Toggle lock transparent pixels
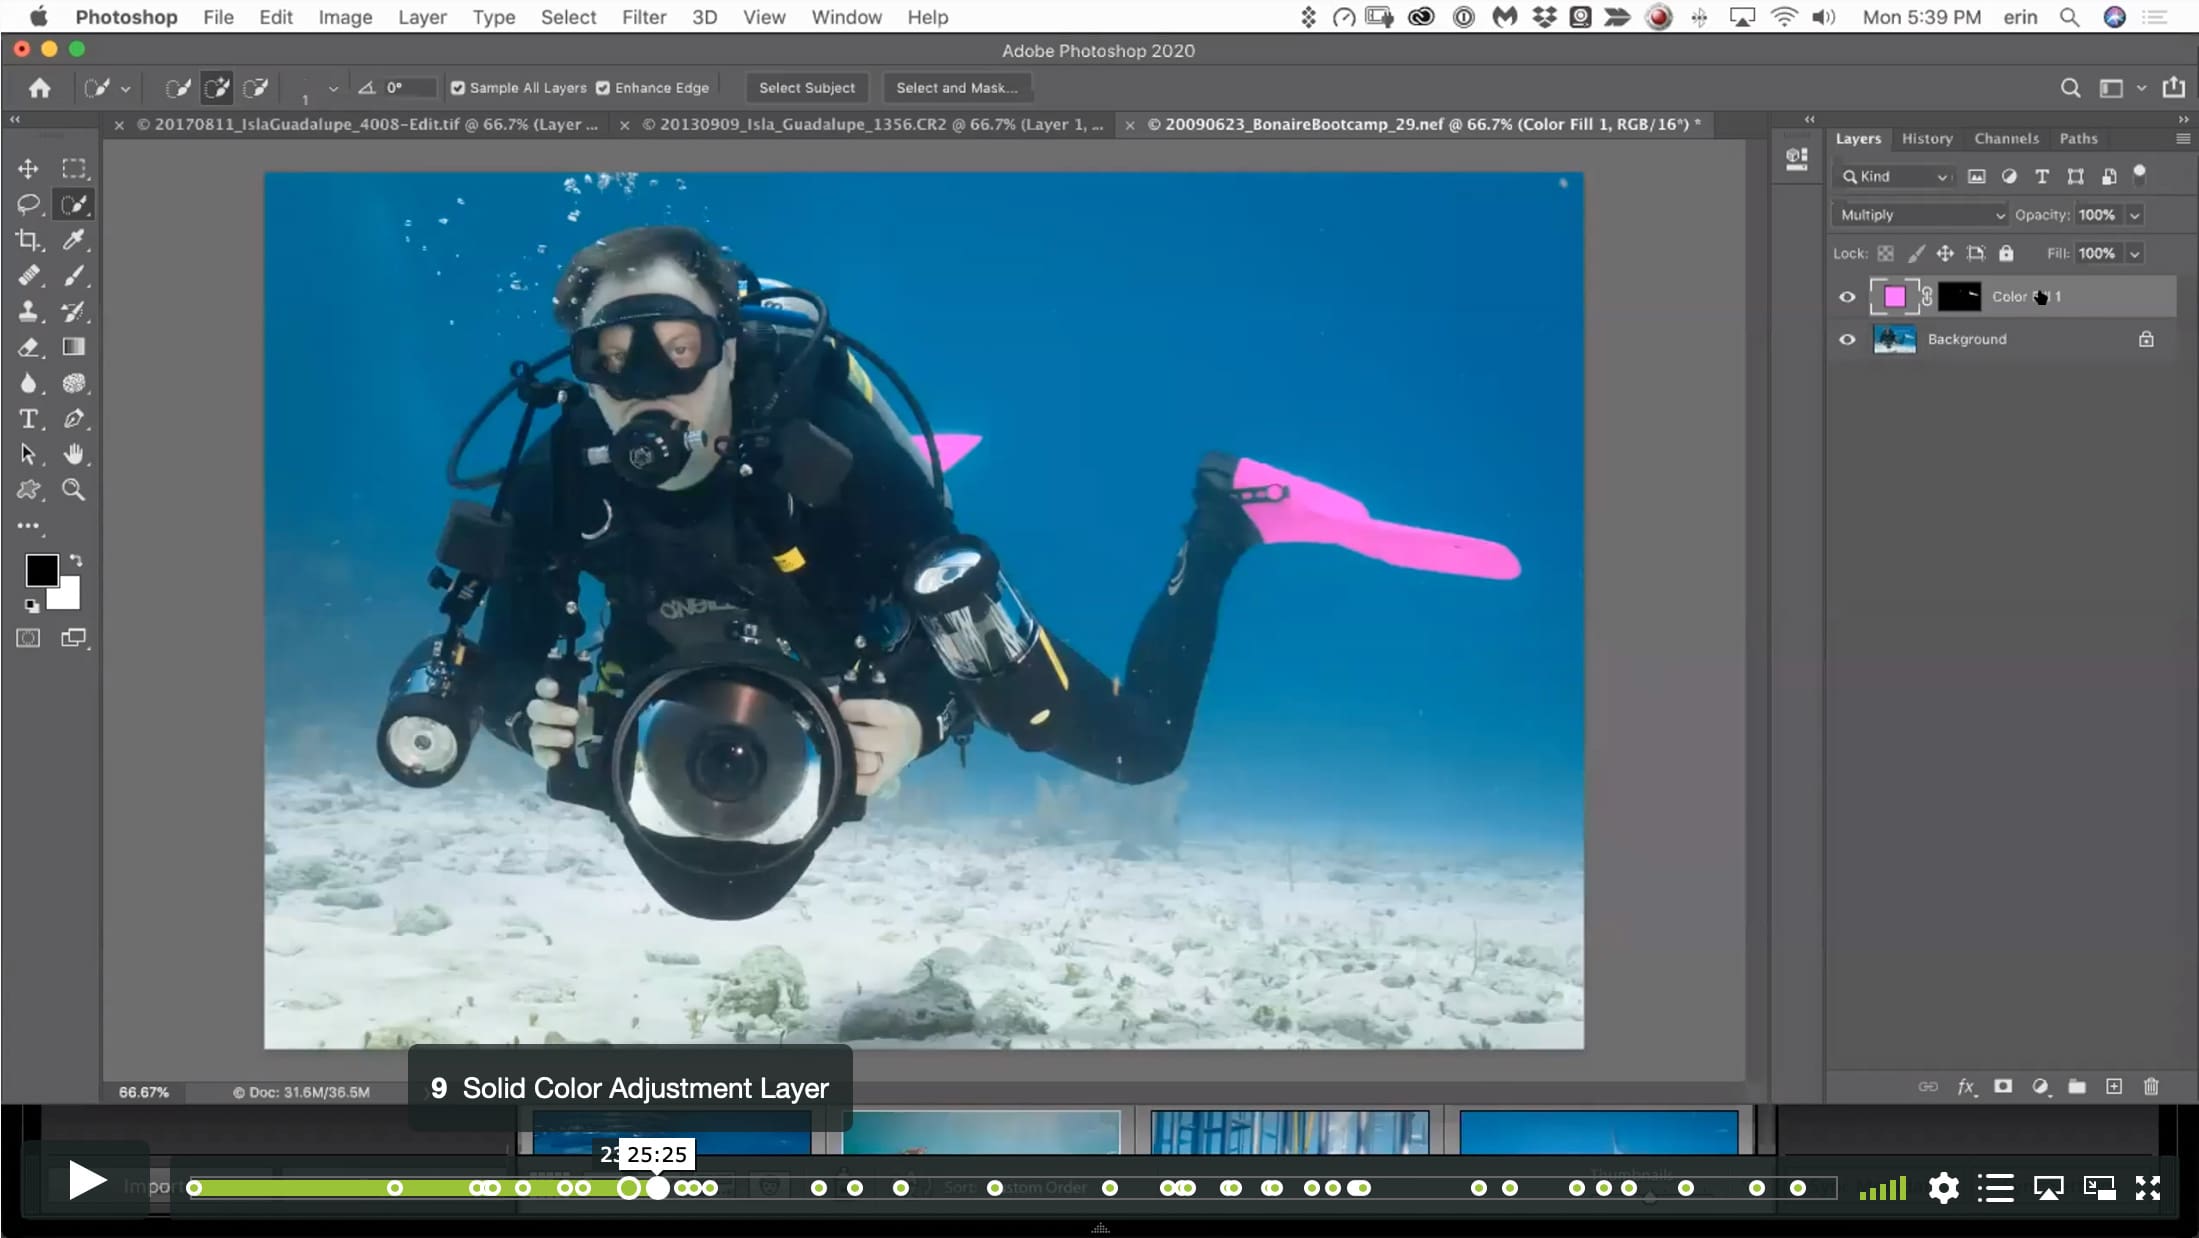The height and width of the screenshot is (1238, 2199). click(x=1885, y=254)
